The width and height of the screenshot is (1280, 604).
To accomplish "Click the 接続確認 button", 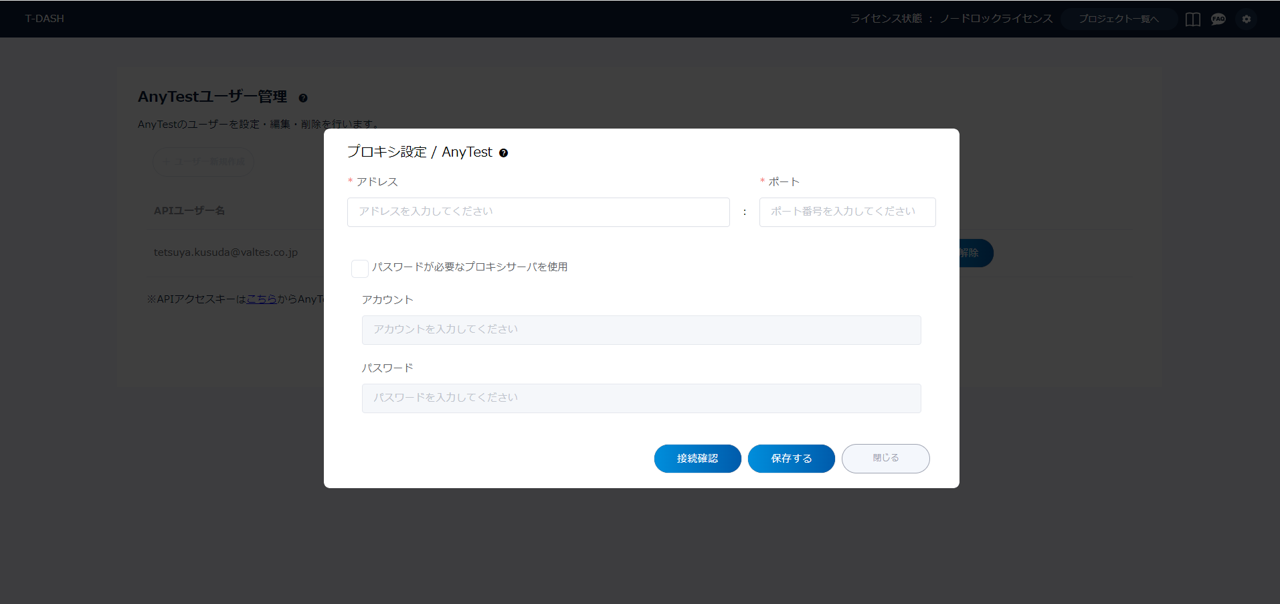I will (x=697, y=458).
